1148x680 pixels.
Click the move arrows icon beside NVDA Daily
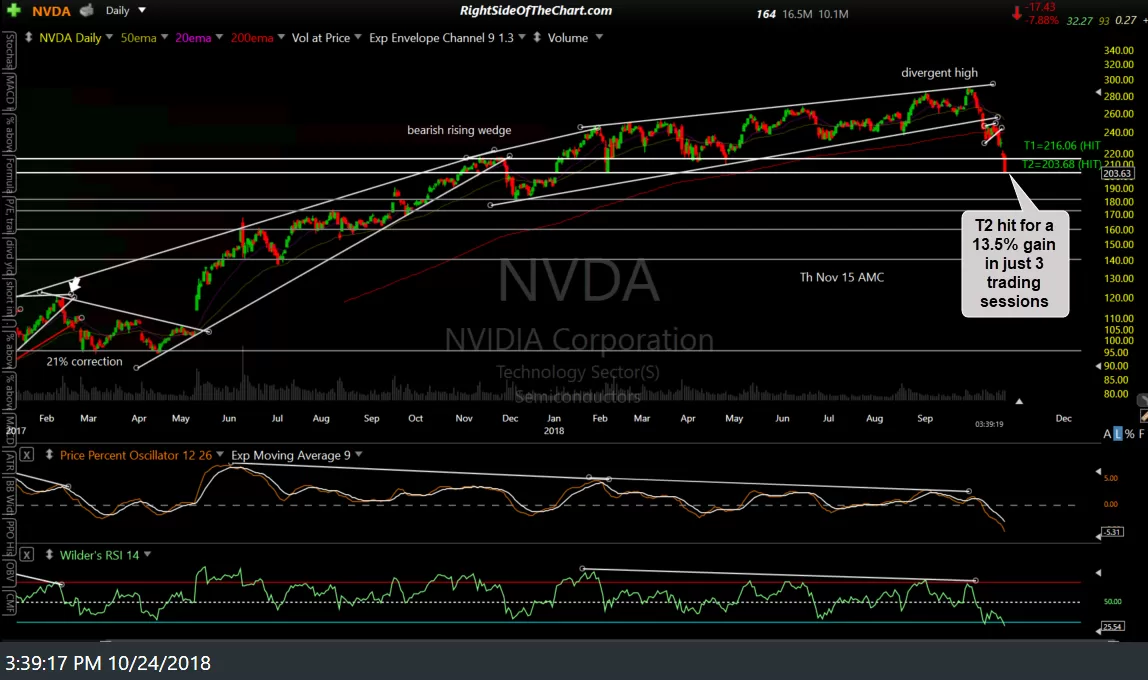click(29, 37)
